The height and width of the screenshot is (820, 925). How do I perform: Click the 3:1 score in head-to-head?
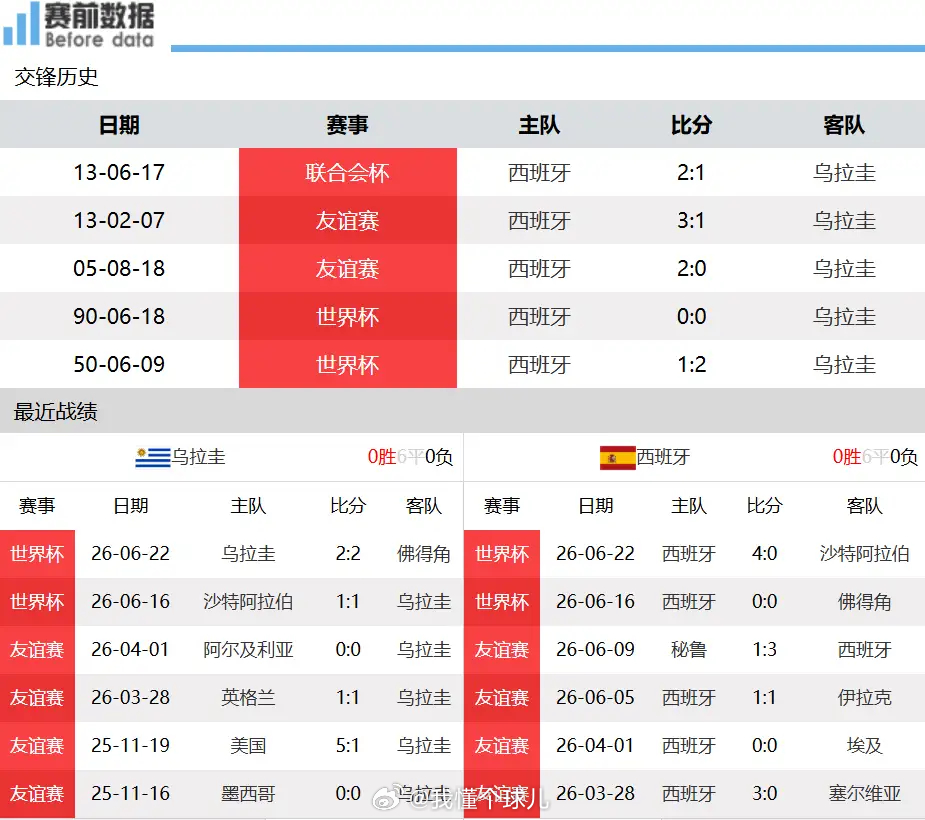tap(691, 221)
